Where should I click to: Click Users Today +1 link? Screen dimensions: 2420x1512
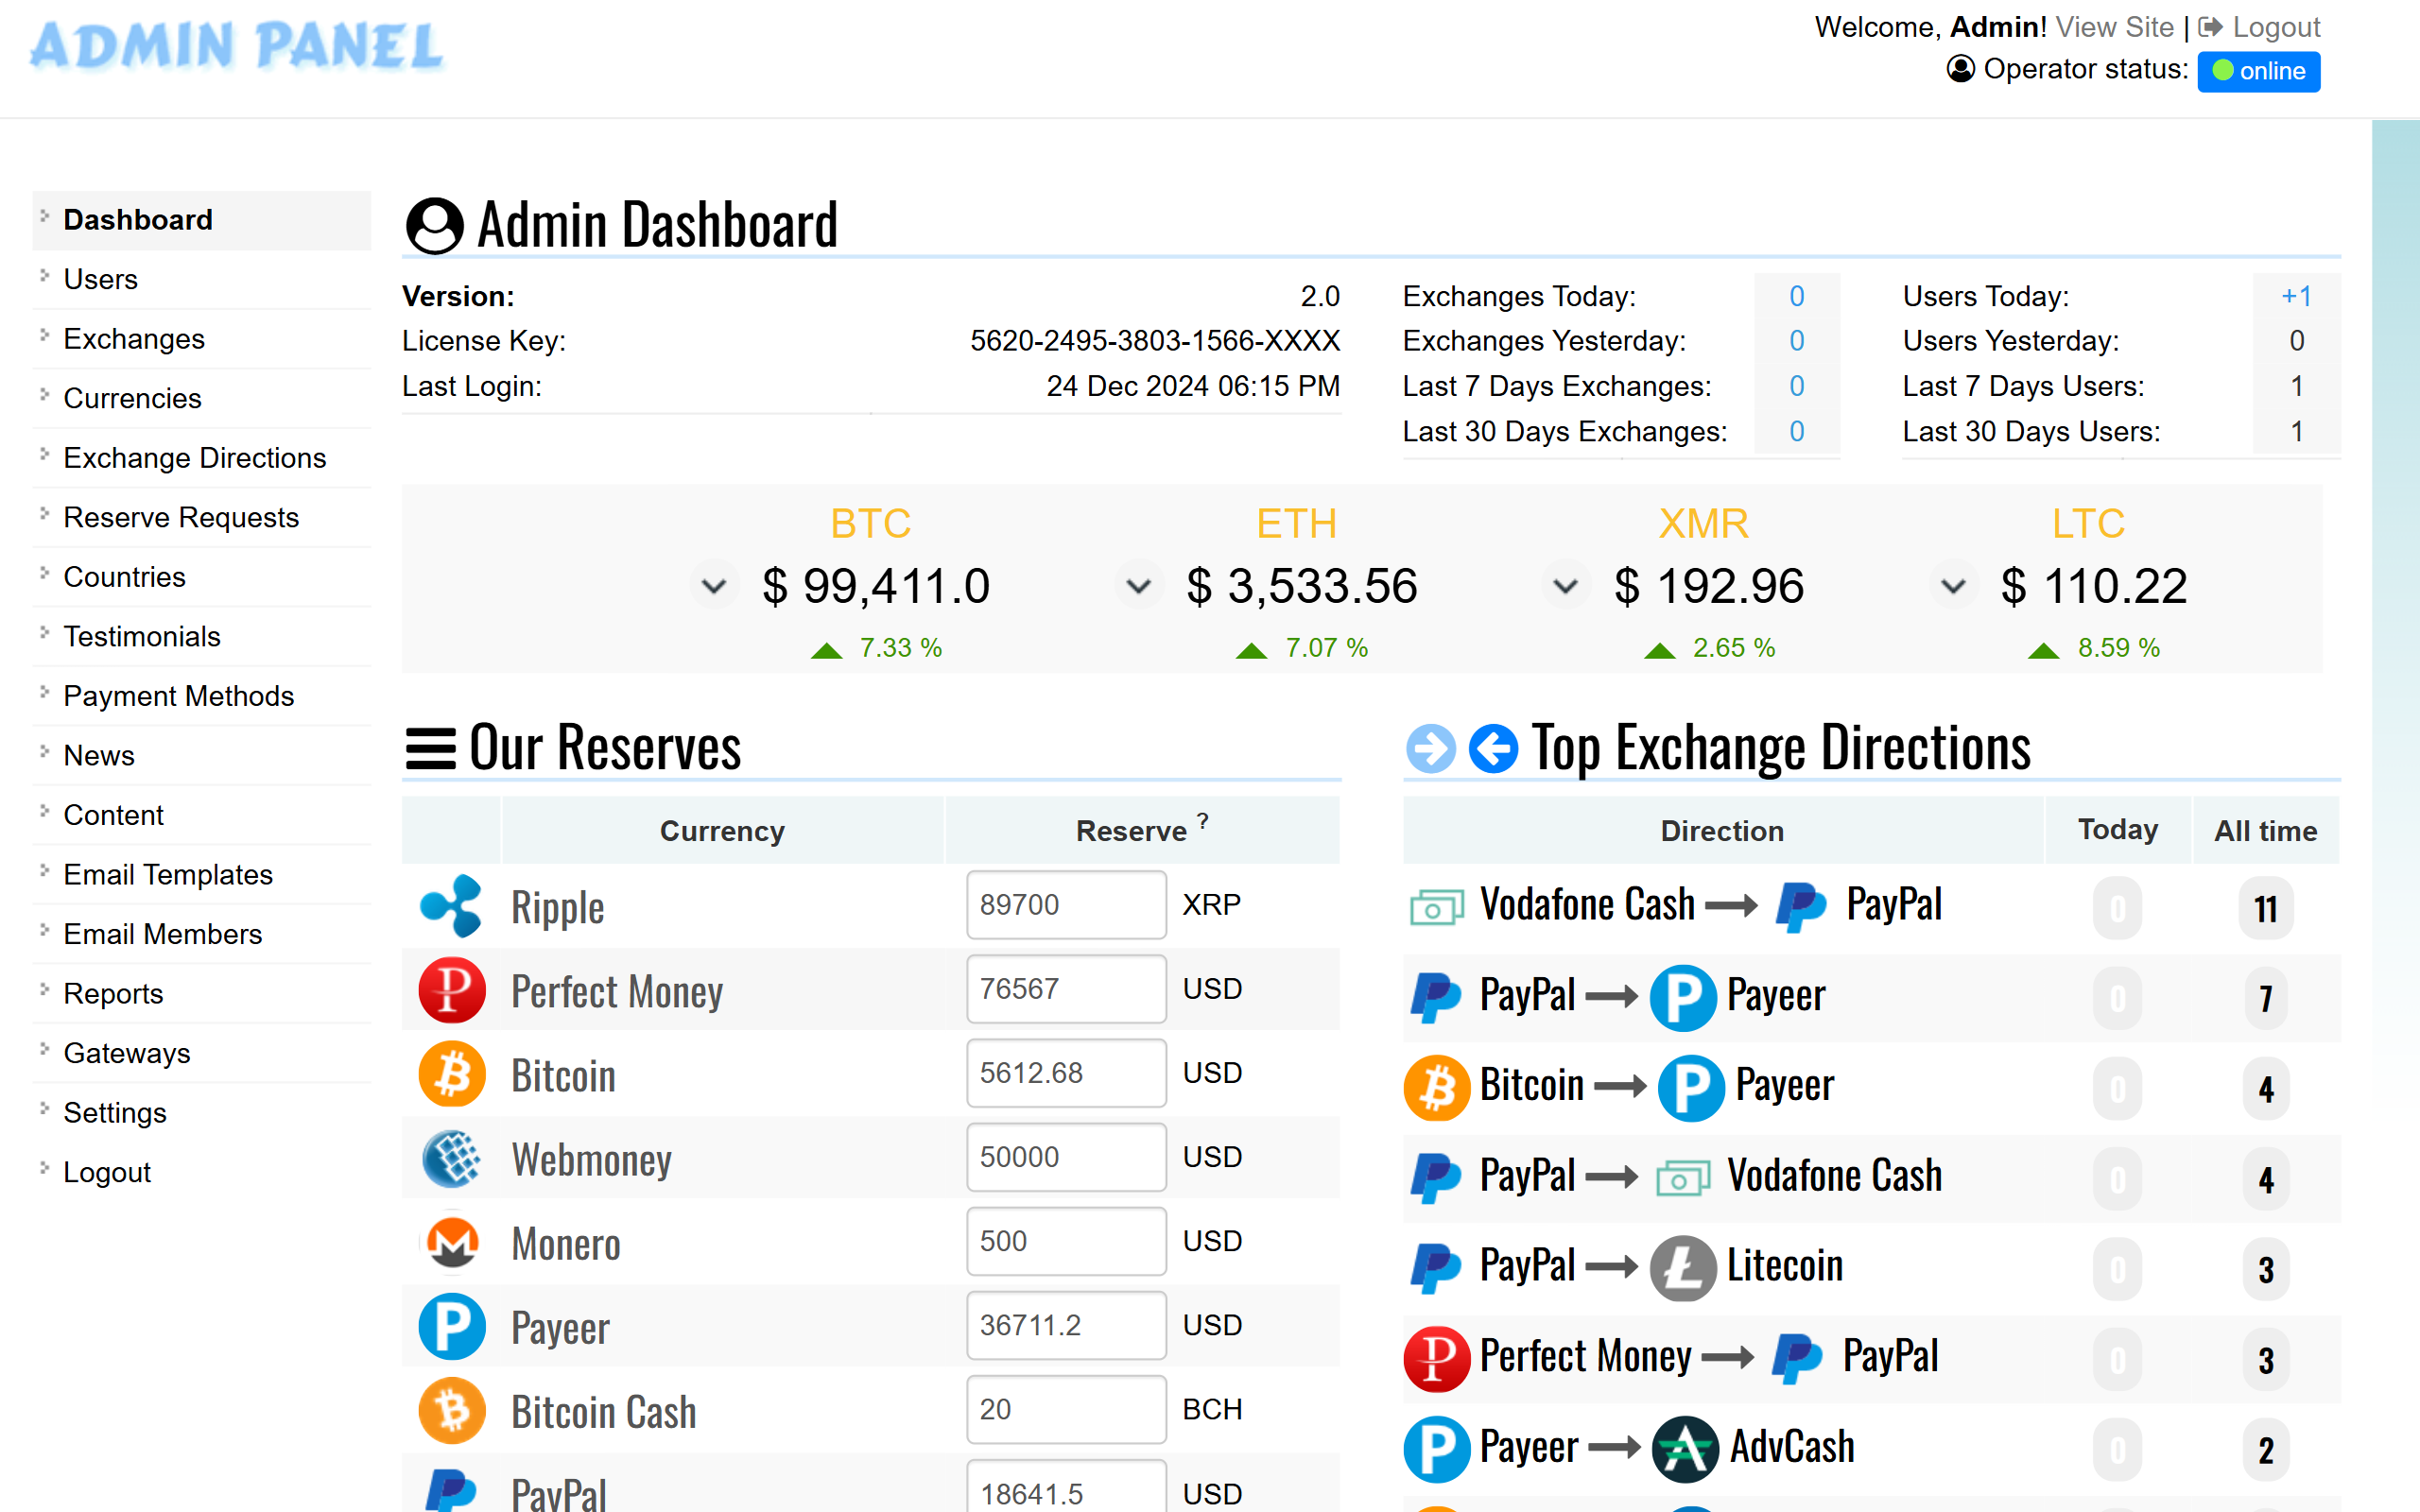[x=2296, y=296]
